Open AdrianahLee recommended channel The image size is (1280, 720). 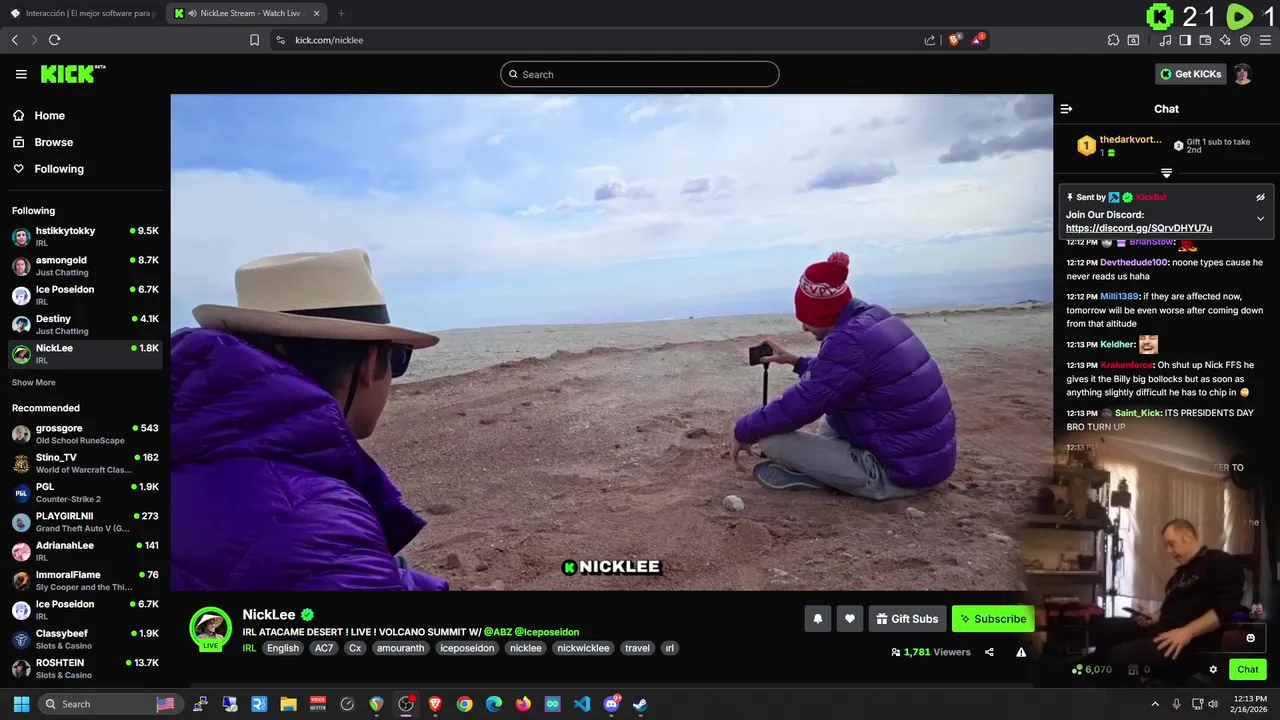tap(85, 551)
